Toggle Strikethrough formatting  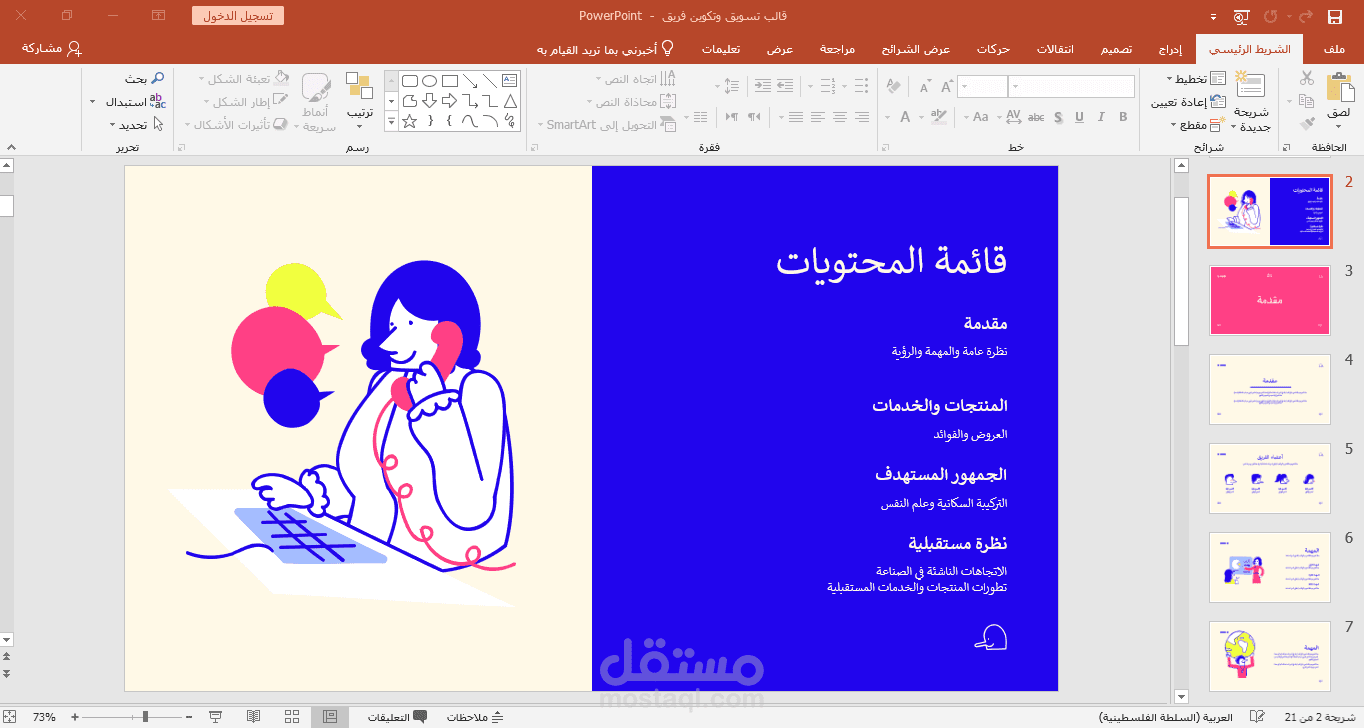(1036, 117)
